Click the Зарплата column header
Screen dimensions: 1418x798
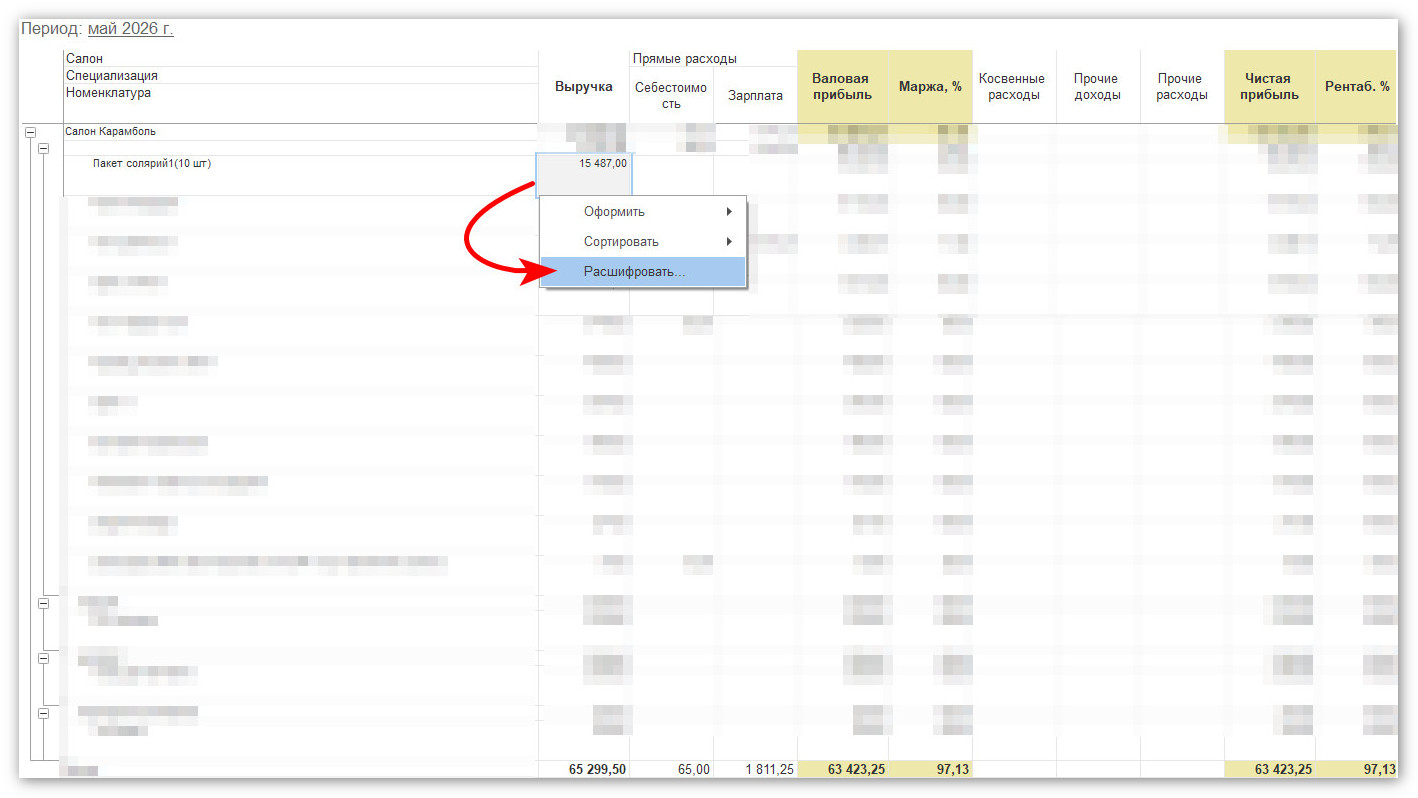pos(755,96)
